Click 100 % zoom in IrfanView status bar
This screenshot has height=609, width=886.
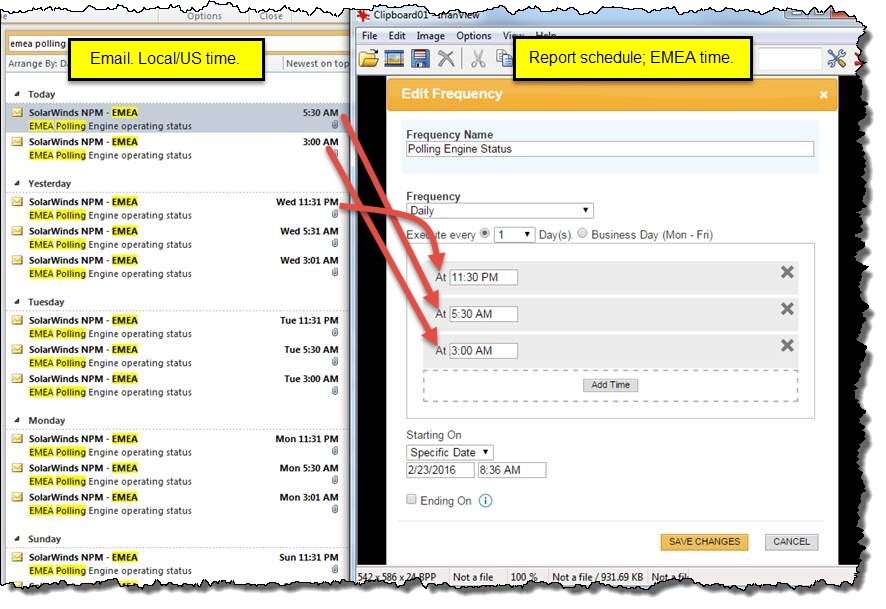[523, 577]
